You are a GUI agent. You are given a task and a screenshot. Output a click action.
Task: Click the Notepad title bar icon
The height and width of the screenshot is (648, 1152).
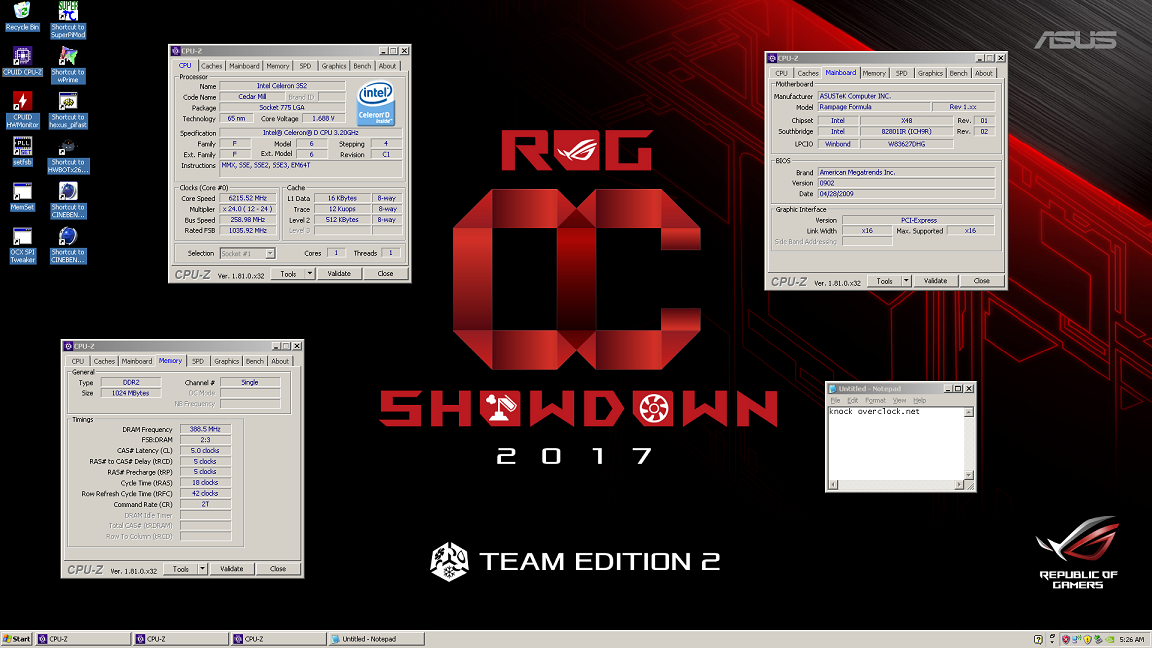pyautogui.click(x=832, y=389)
